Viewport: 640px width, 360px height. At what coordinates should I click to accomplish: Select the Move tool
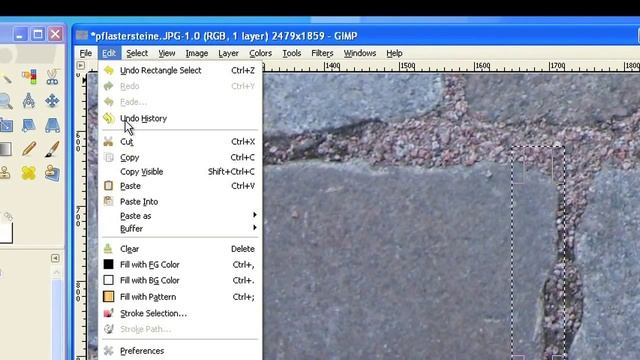click(52, 100)
